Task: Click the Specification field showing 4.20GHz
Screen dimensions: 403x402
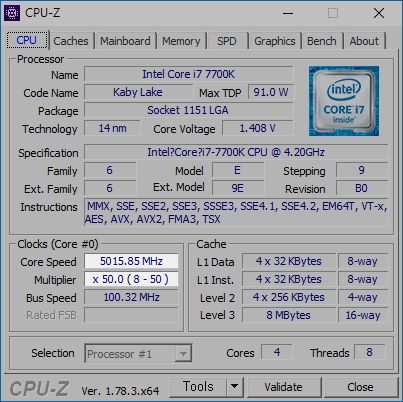Action: [x=236, y=152]
